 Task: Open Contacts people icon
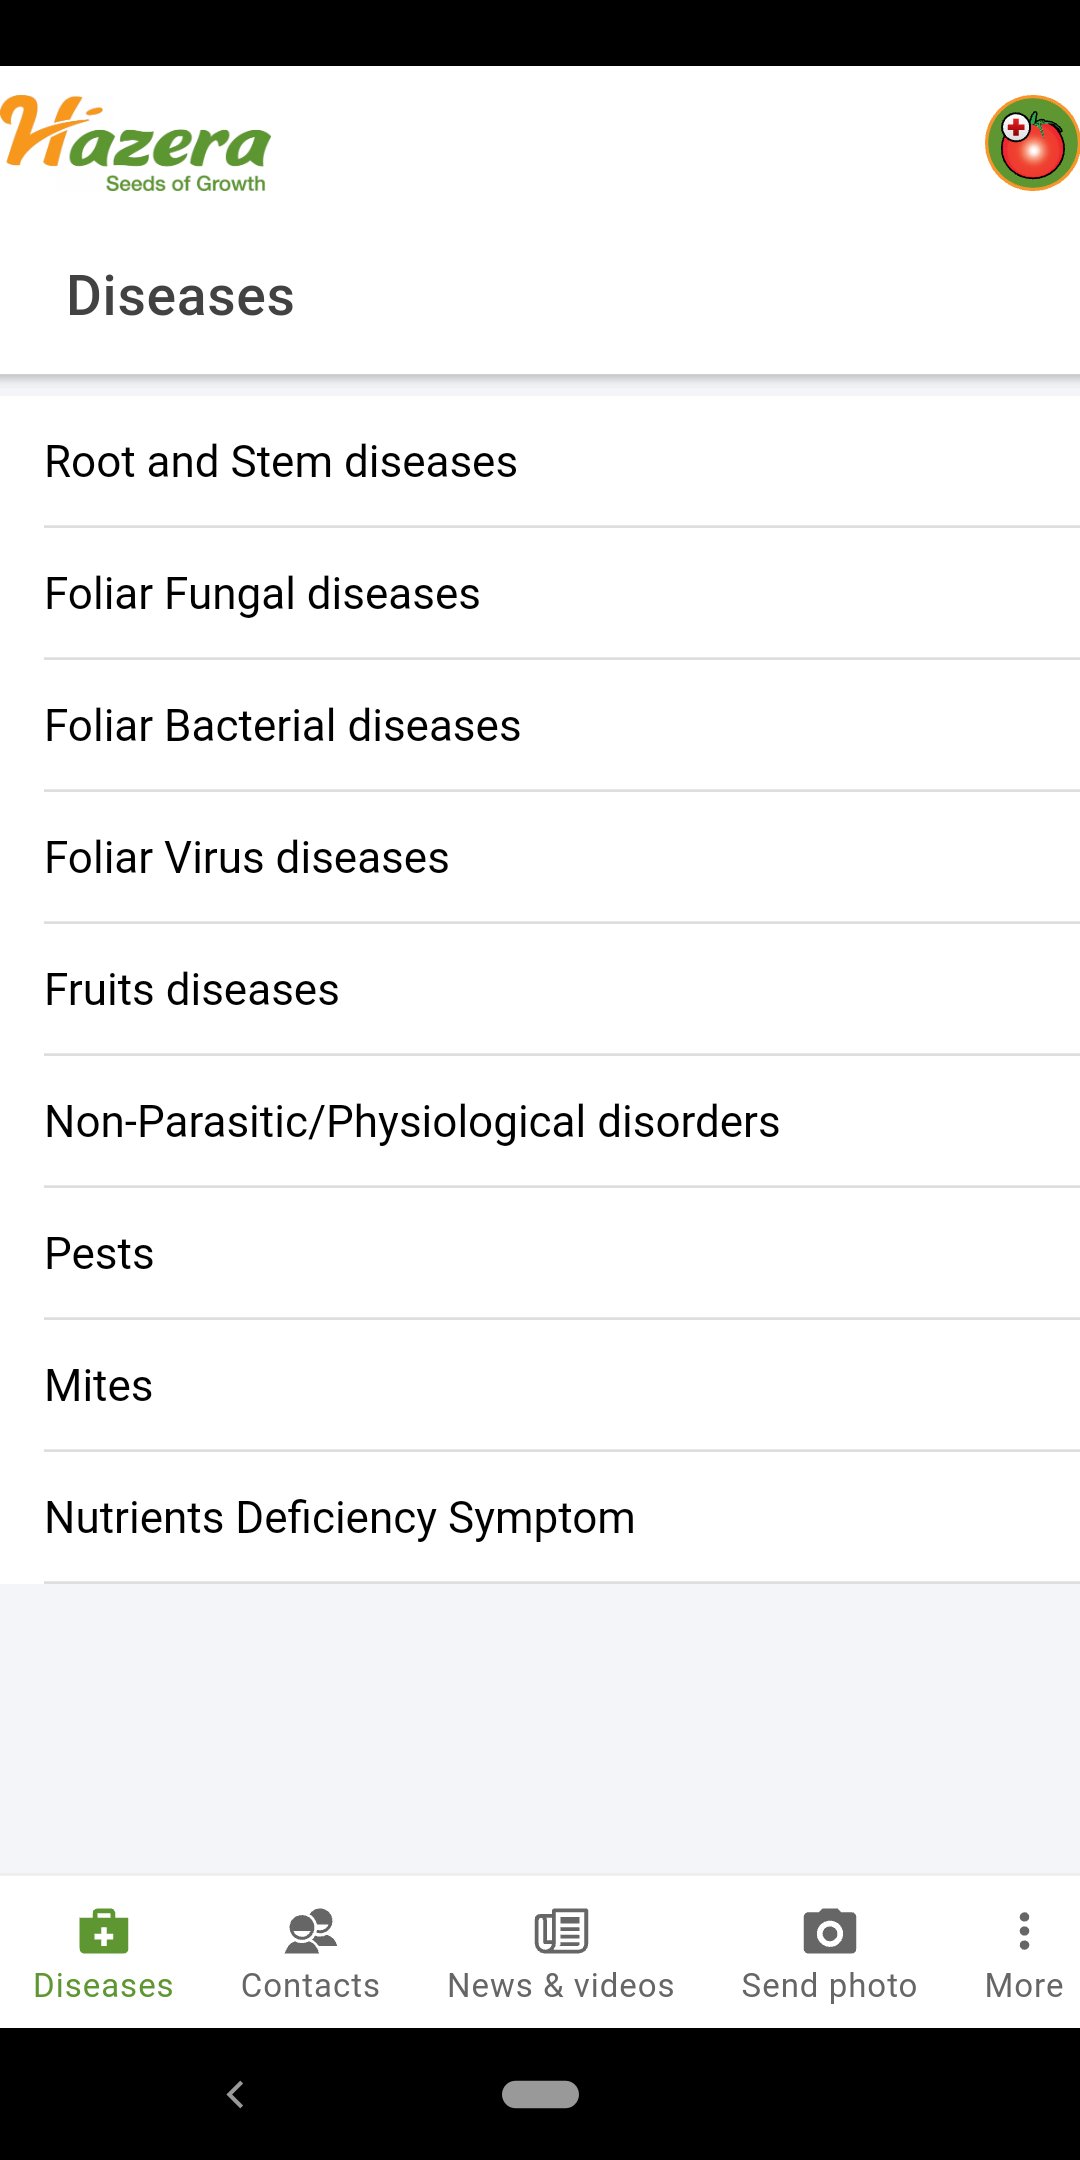[x=311, y=1931]
